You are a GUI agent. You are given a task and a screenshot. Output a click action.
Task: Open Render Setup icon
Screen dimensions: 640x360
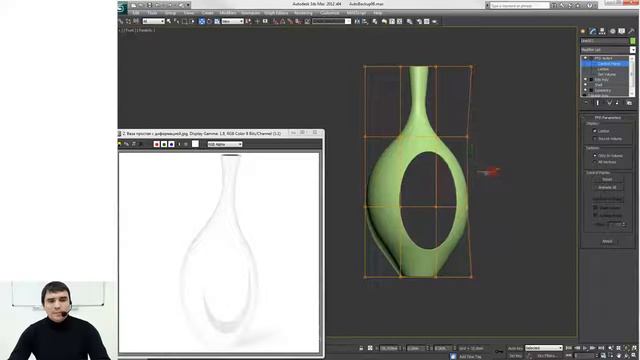(419, 21)
